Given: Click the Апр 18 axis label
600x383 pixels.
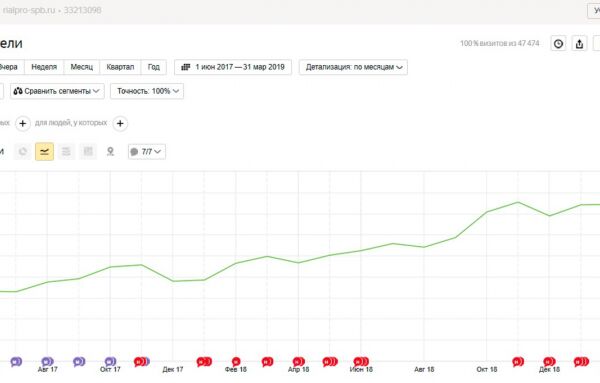Looking at the screenshot, I should [x=298, y=370].
